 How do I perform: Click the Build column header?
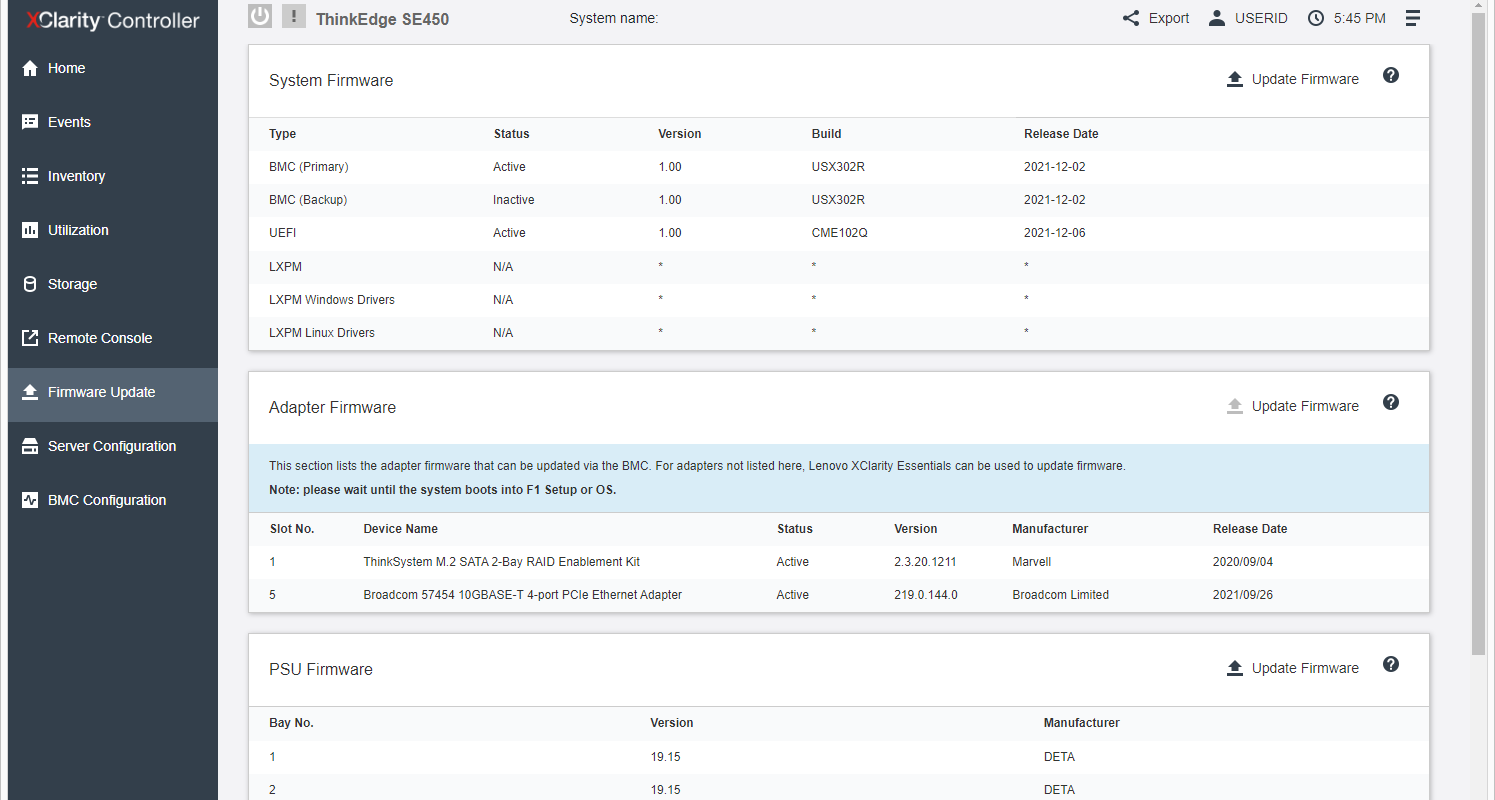pyautogui.click(x=827, y=134)
